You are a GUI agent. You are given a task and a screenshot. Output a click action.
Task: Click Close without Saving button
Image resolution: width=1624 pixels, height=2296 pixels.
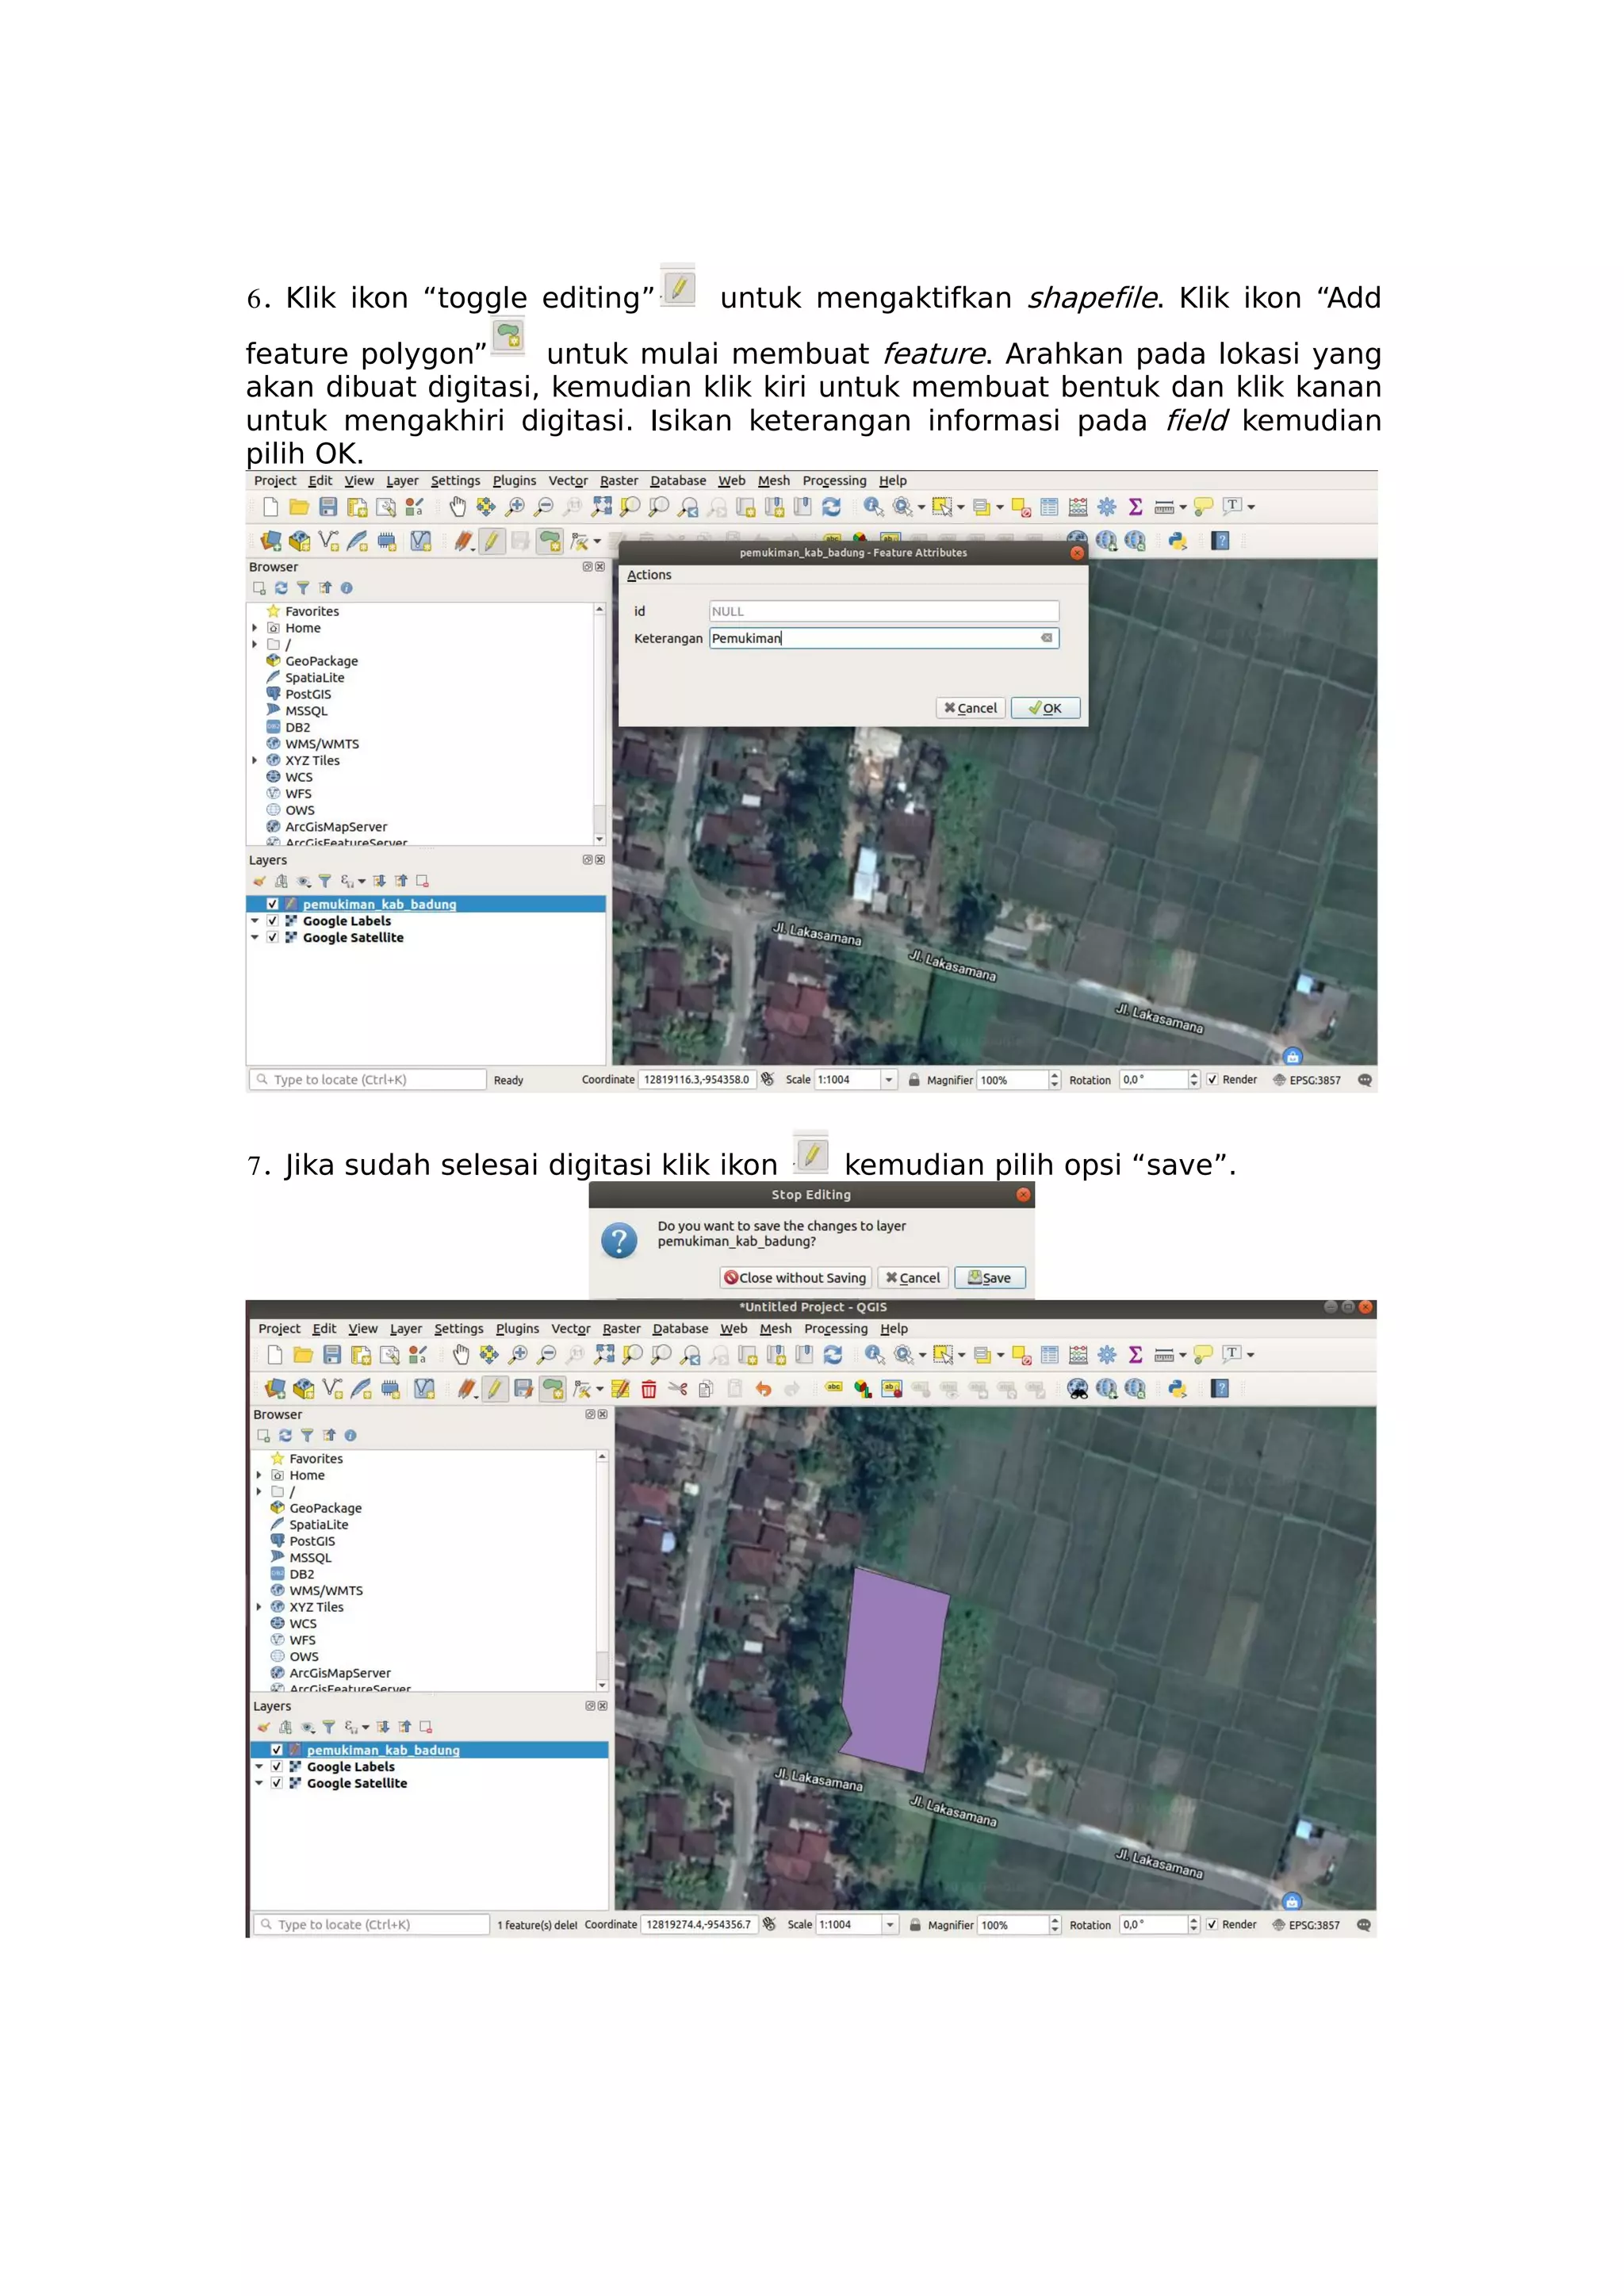(x=795, y=1278)
